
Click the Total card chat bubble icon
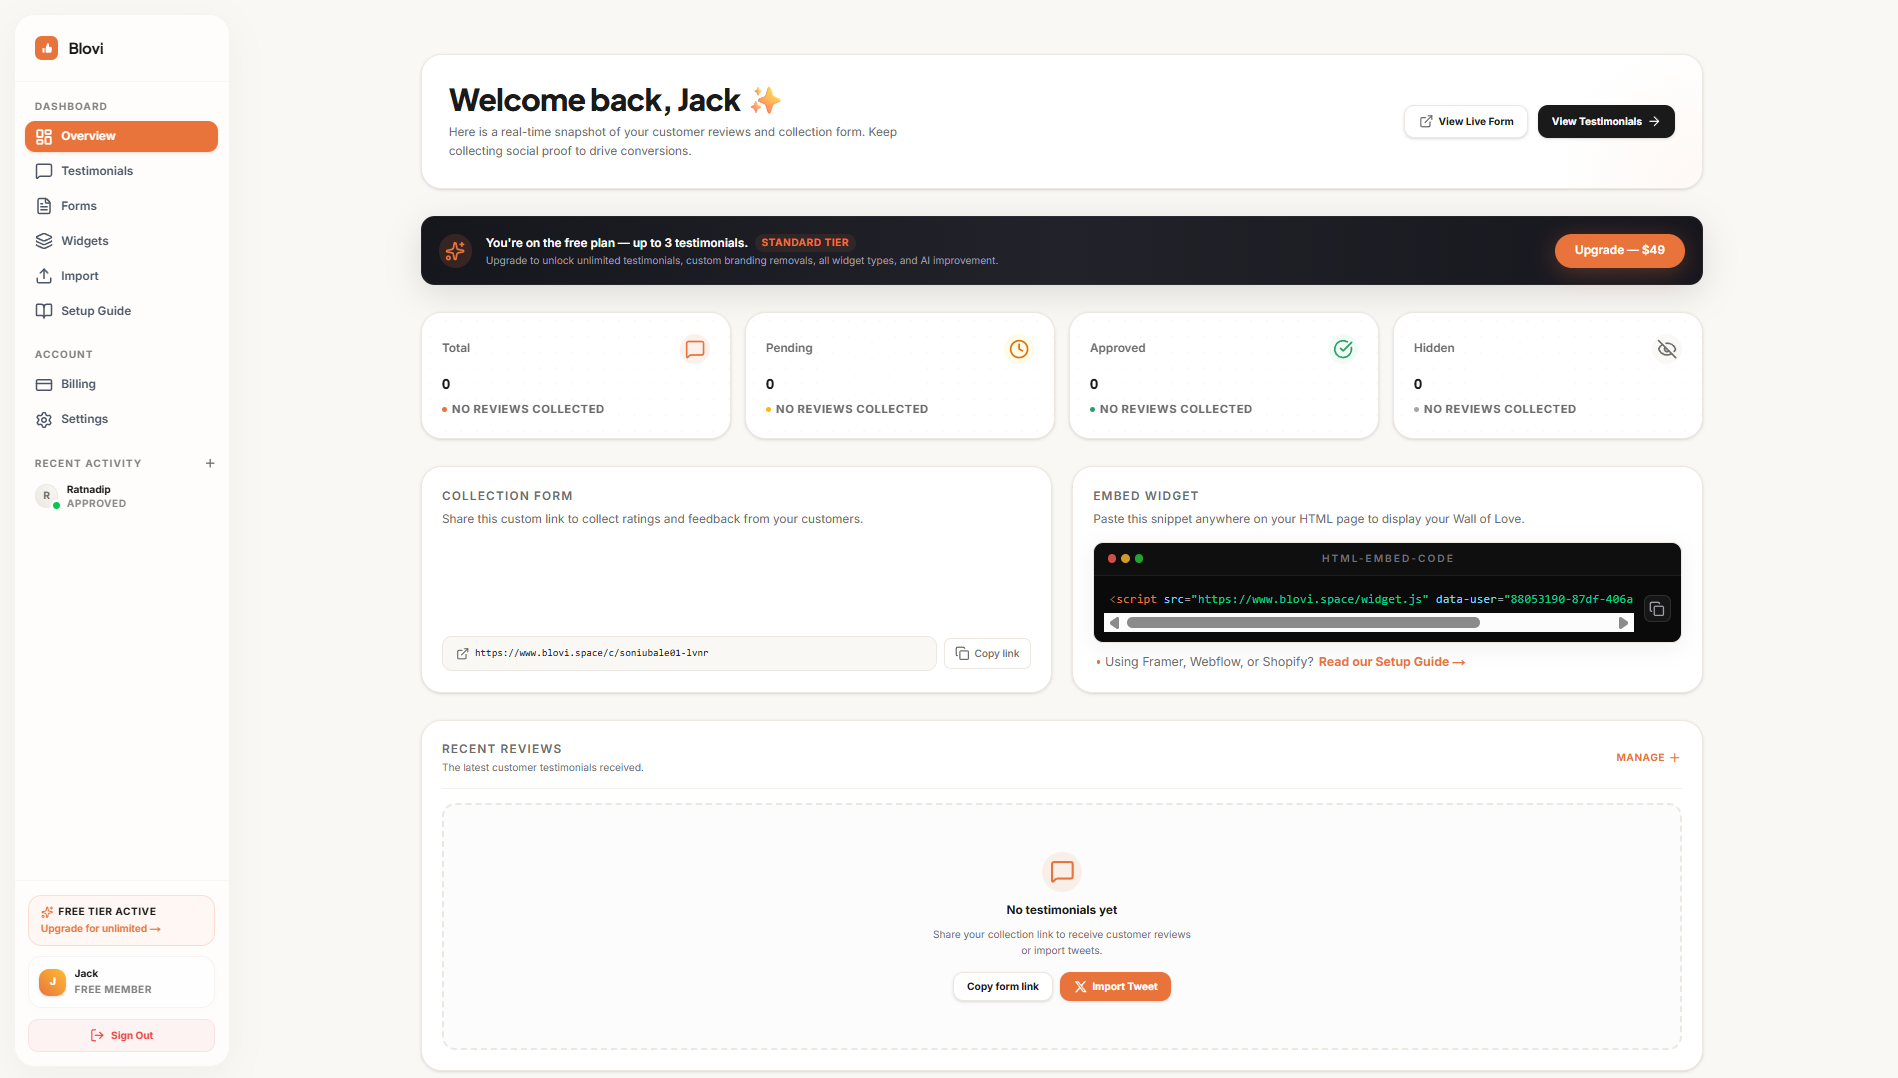695,349
